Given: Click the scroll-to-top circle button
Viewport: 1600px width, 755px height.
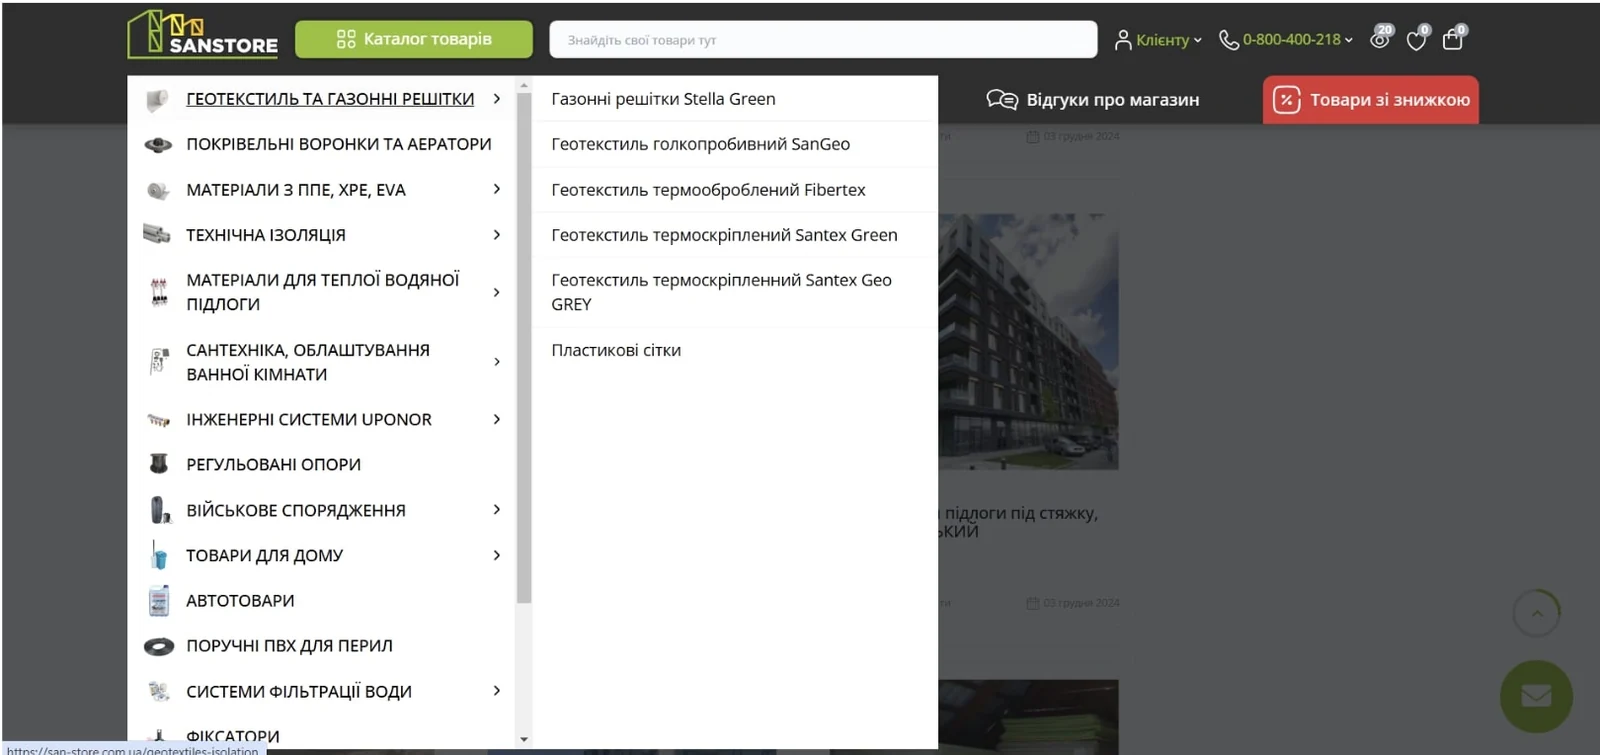Looking at the screenshot, I should (1537, 613).
